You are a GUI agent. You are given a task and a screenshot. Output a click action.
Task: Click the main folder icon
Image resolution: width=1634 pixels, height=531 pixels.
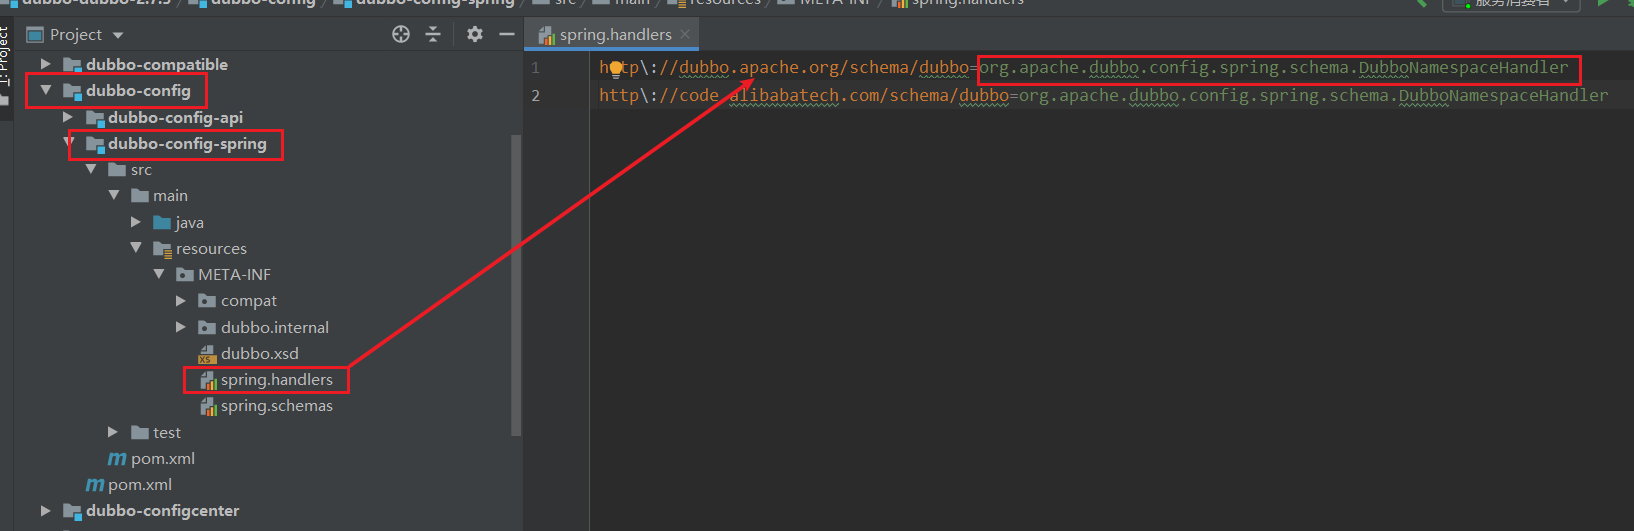[140, 195]
